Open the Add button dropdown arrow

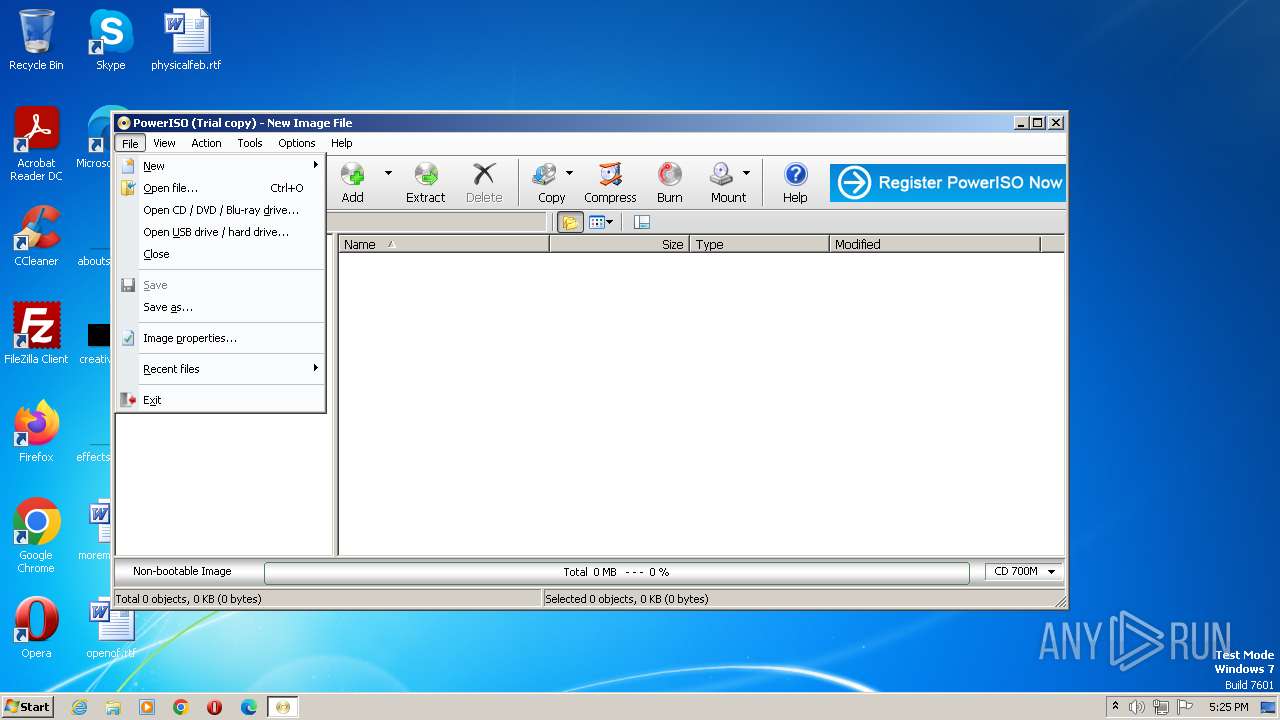coord(388,174)
